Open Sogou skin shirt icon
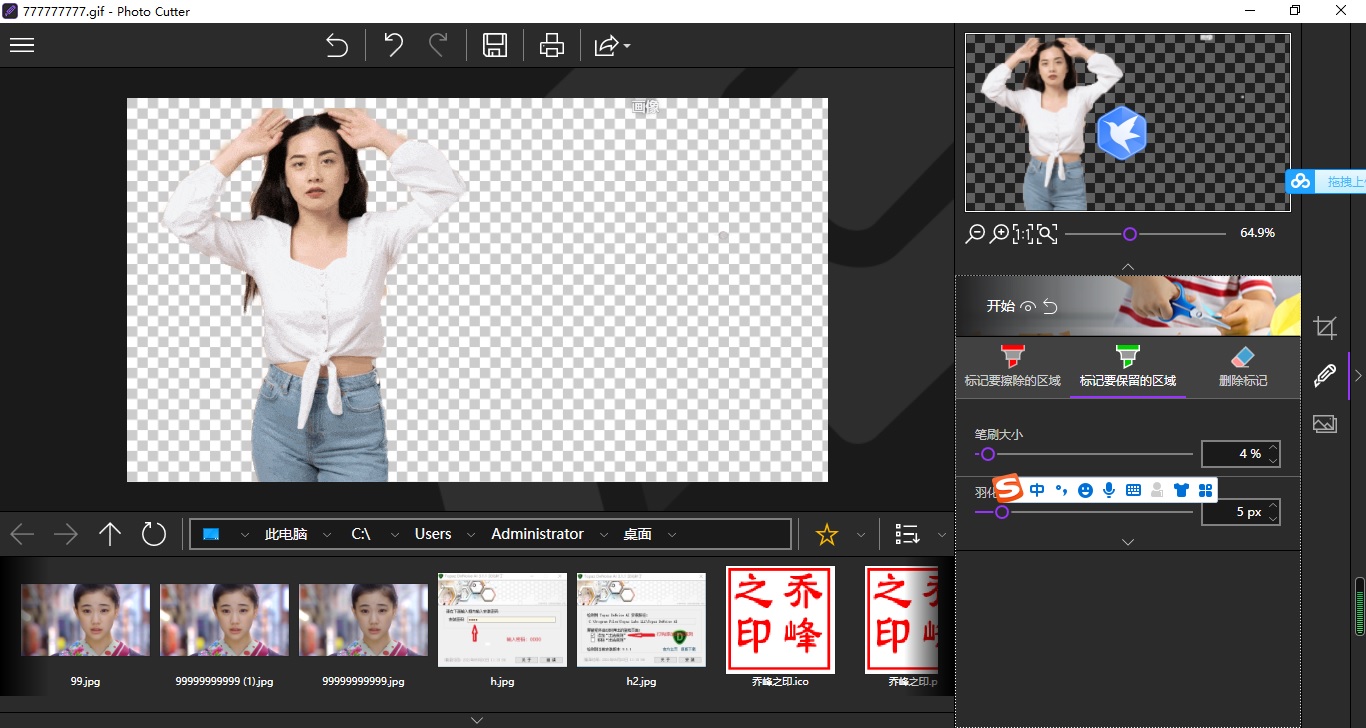The height and width of the screenshot is (728, 1366). tap(1182, 490)
